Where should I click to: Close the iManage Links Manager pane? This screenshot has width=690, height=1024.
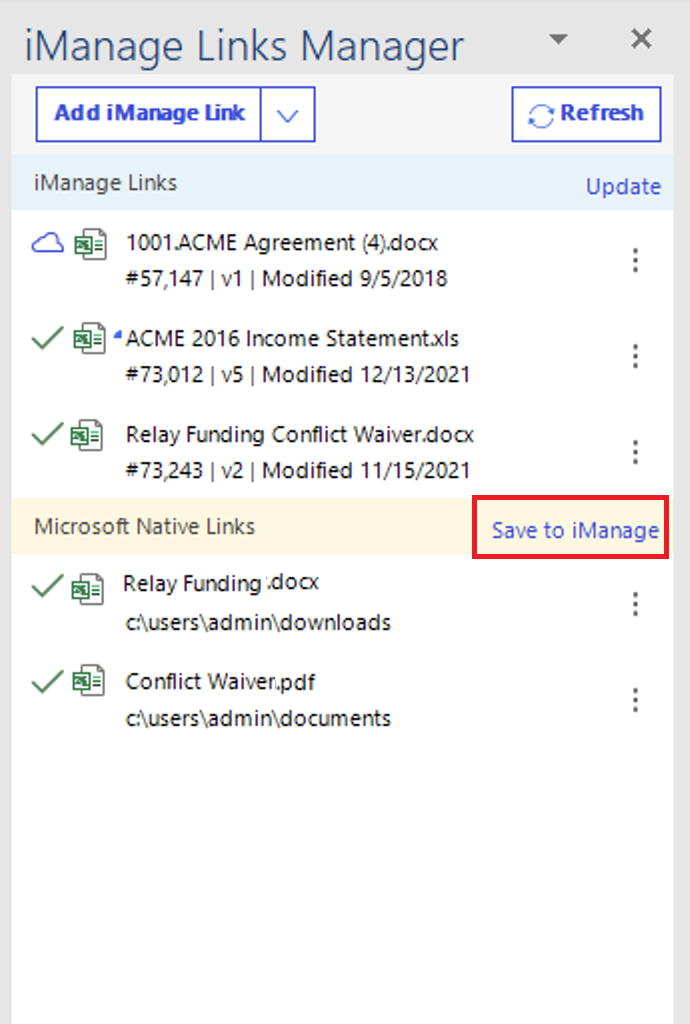[641, 40]
